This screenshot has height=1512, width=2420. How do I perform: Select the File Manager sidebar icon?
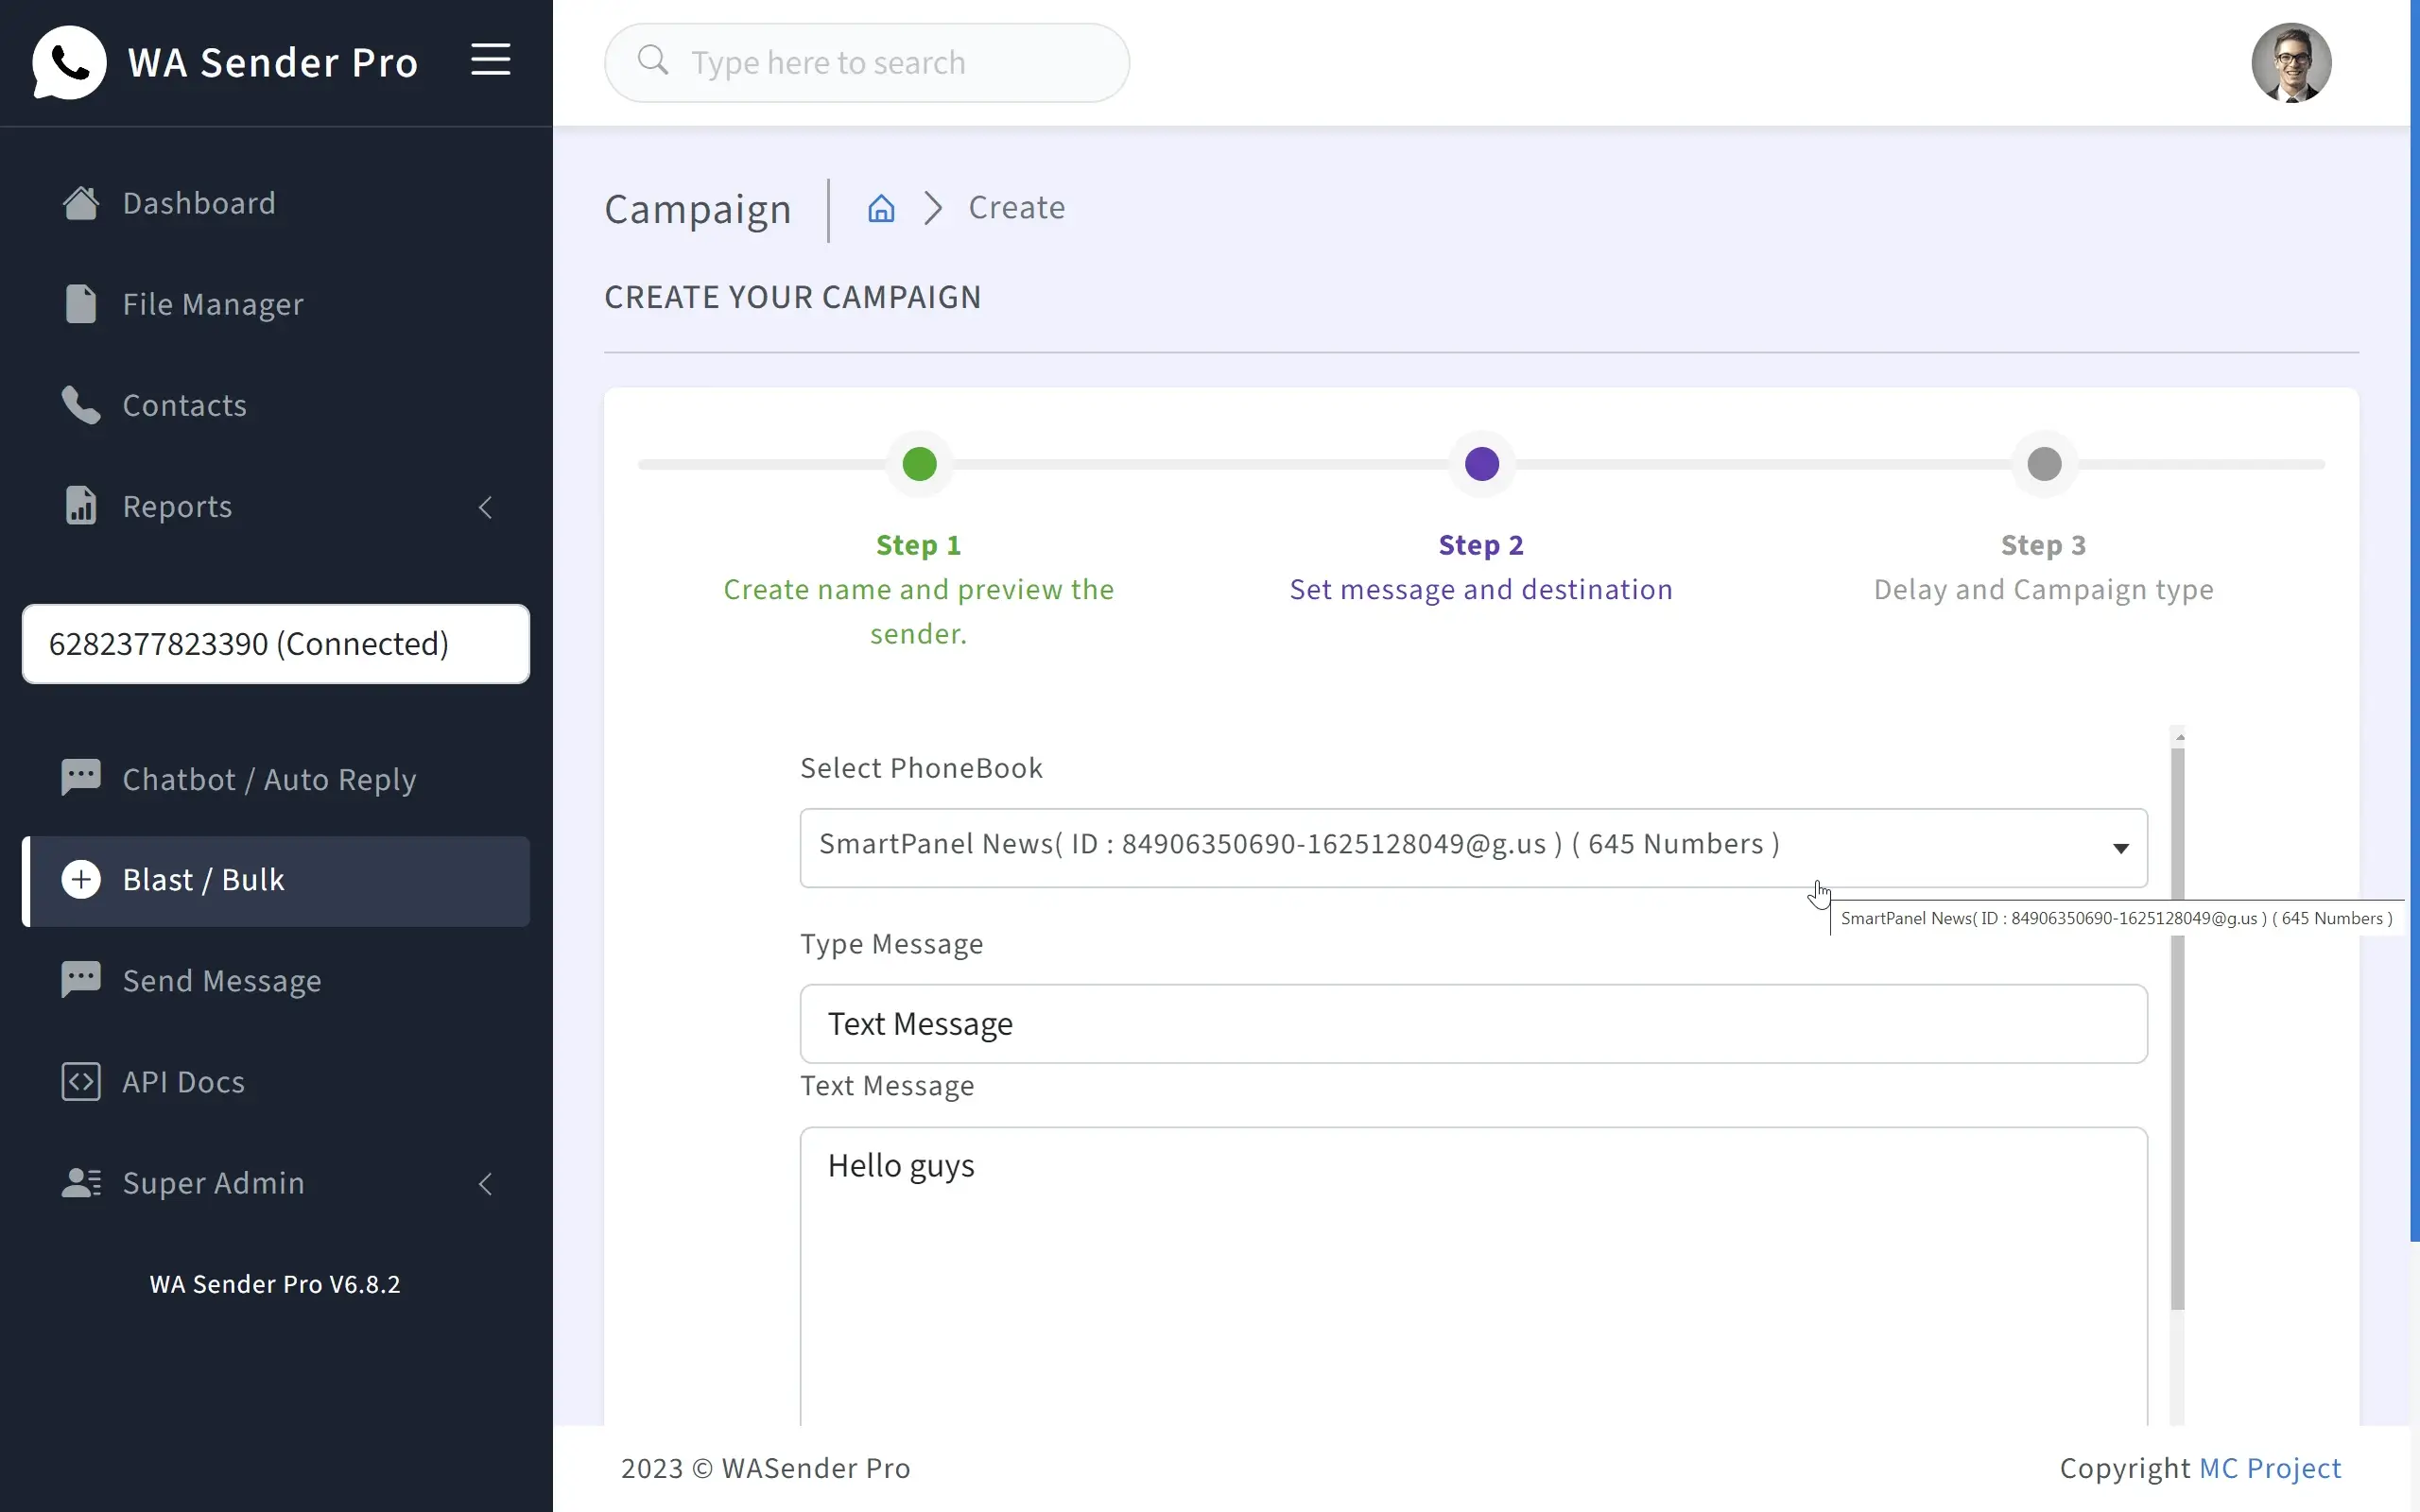80,303
